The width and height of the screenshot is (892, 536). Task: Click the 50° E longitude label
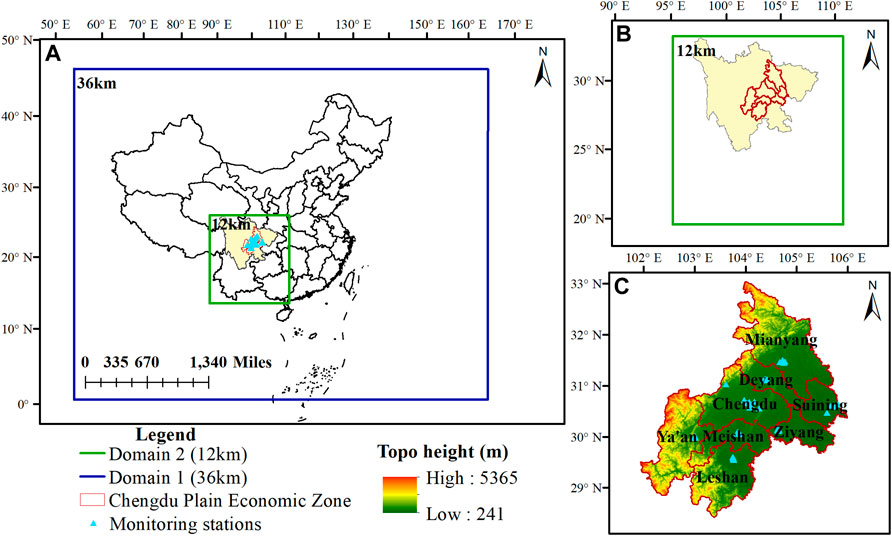click(x=55, y=25)
